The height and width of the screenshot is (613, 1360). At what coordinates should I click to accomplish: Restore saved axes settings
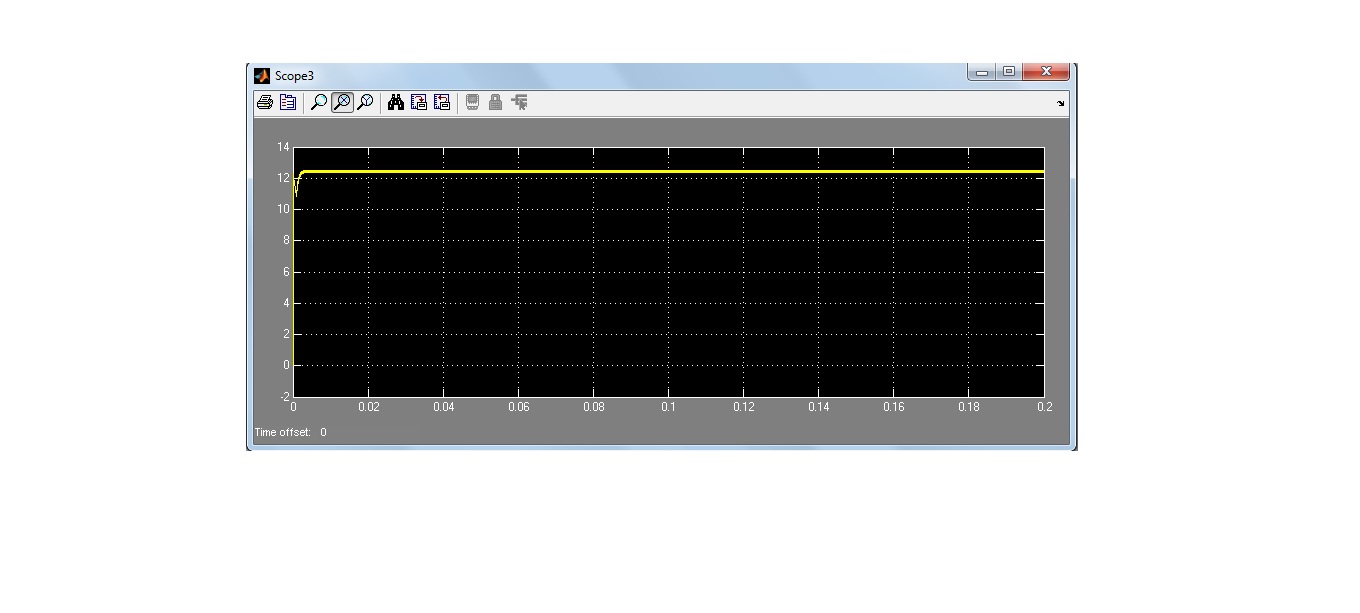pyautogui.click(x=442, y=102)
